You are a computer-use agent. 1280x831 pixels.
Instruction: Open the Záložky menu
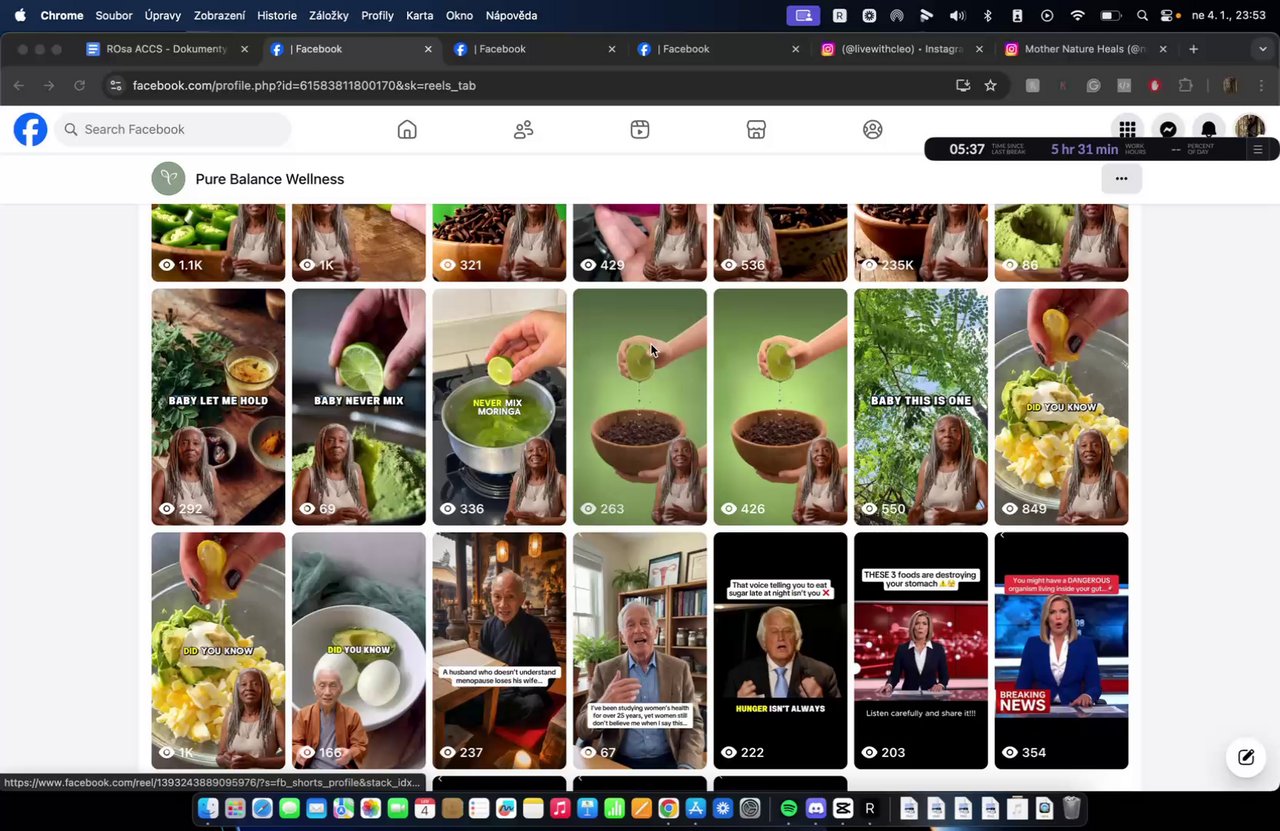coord(329,15)
